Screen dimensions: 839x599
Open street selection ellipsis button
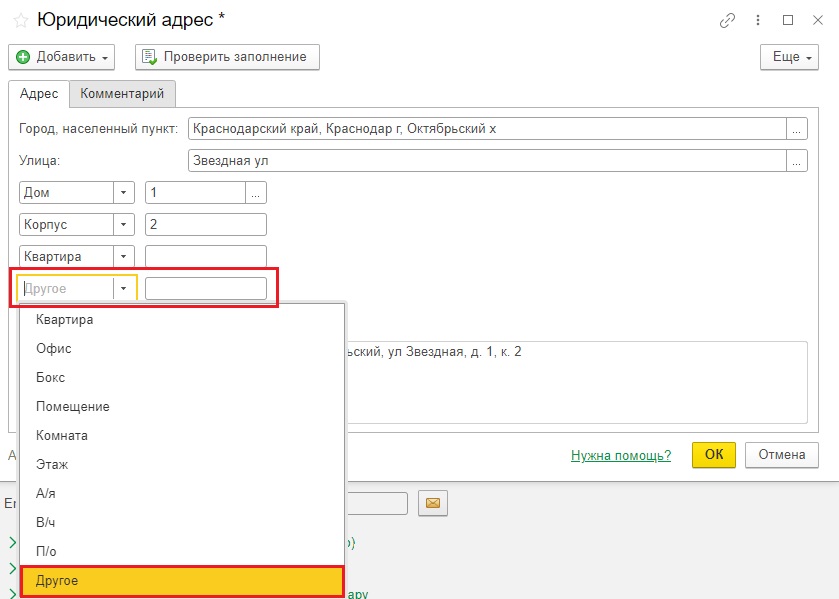(797, 161)
